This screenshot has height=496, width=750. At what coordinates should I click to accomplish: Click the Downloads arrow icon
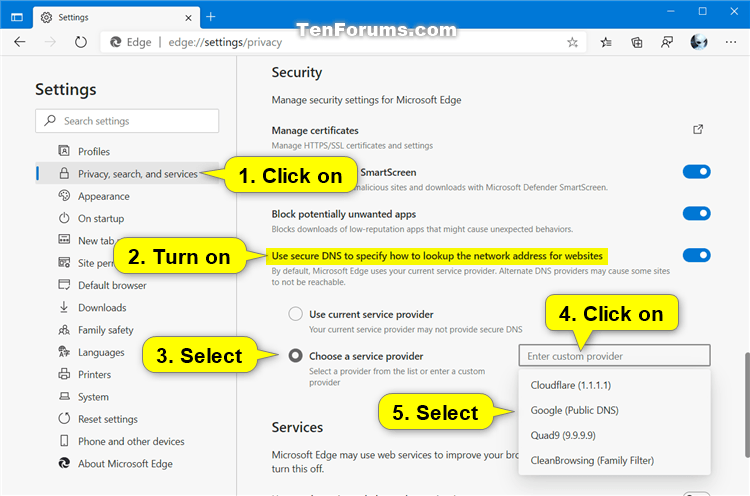pos(64,307)
